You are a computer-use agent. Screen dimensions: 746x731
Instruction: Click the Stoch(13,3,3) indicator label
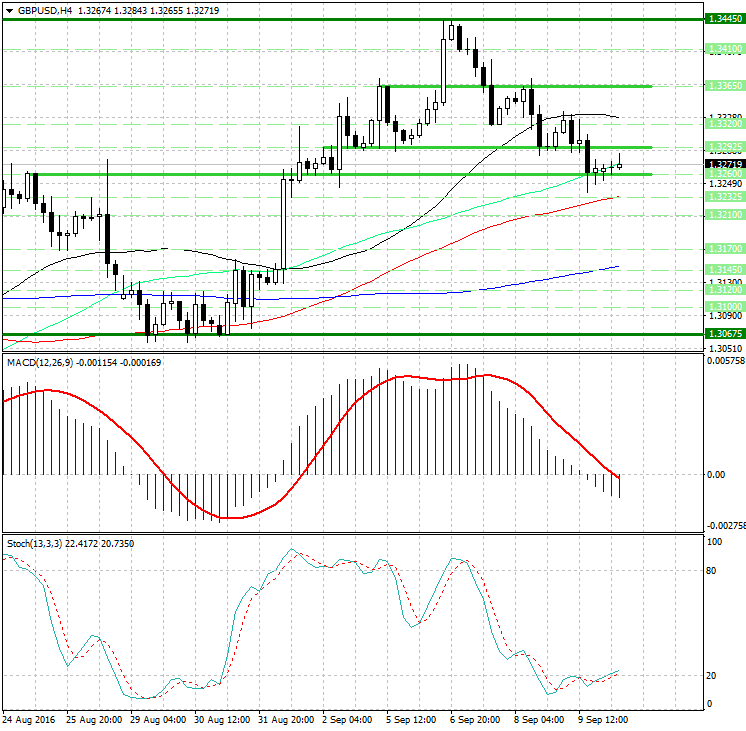coord(33,543)
